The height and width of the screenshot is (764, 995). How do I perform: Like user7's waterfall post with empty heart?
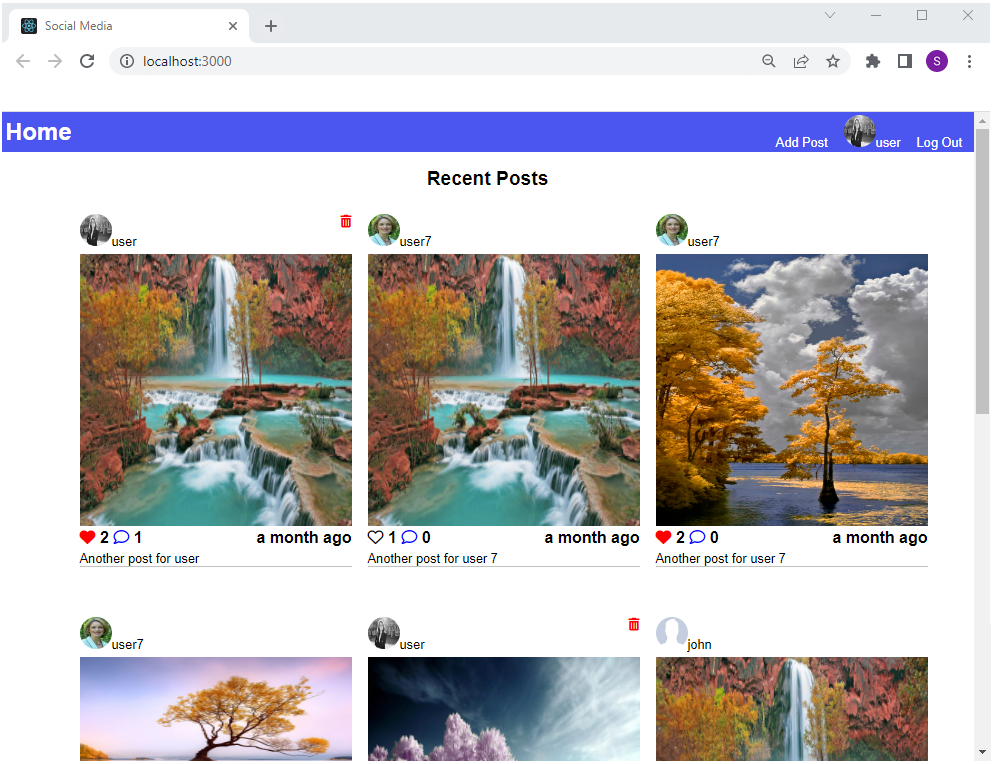coord(376,537)
